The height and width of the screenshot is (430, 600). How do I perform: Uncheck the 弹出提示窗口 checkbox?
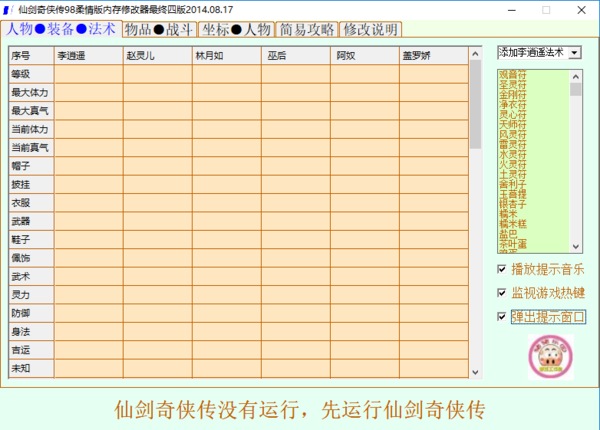pos(502,317)
